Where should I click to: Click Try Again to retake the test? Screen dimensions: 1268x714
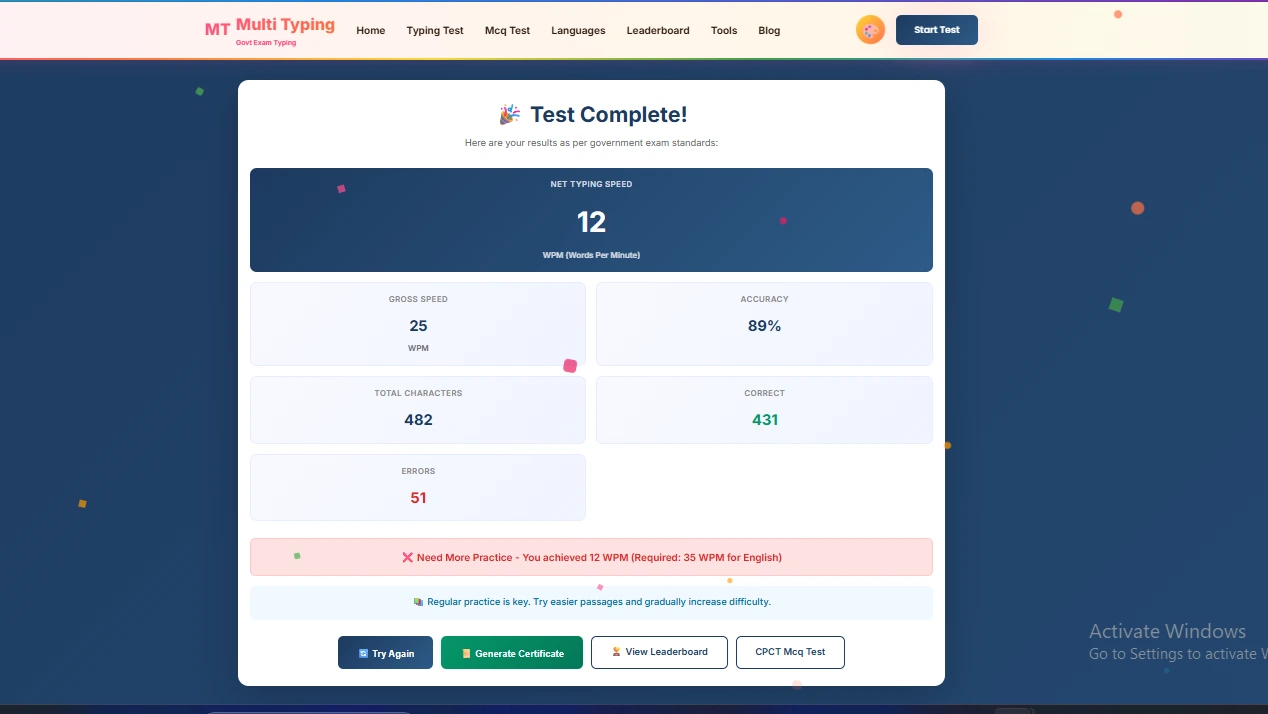pos(385,652)
